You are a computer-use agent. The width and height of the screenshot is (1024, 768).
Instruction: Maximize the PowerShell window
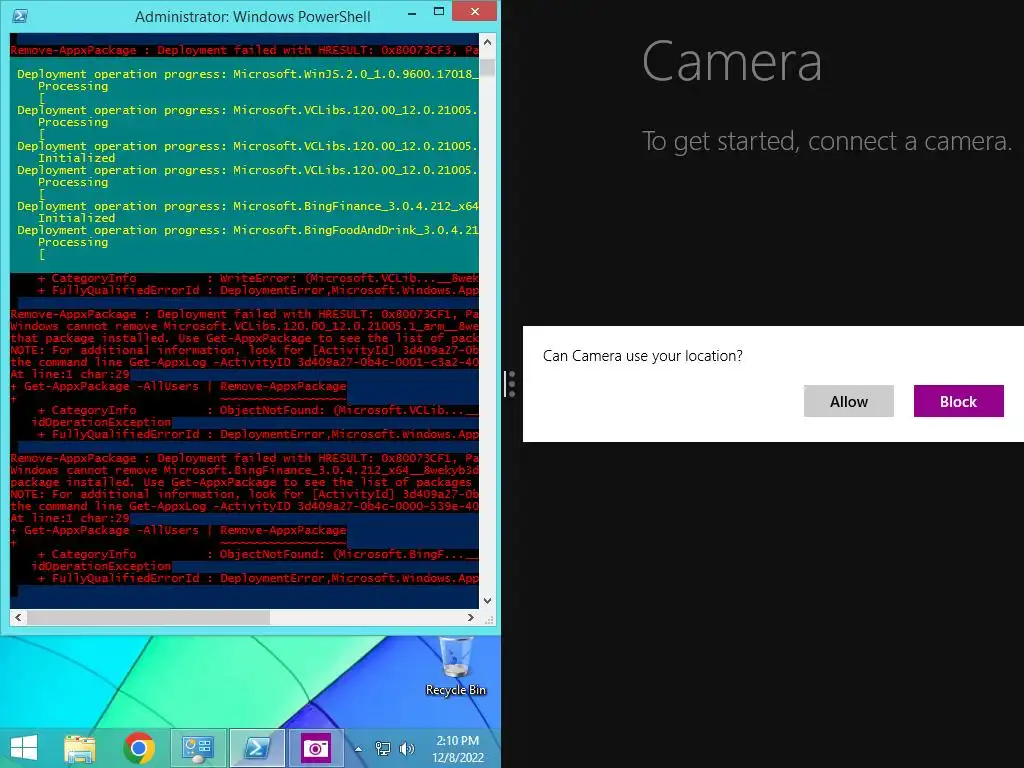pos(439,12)
